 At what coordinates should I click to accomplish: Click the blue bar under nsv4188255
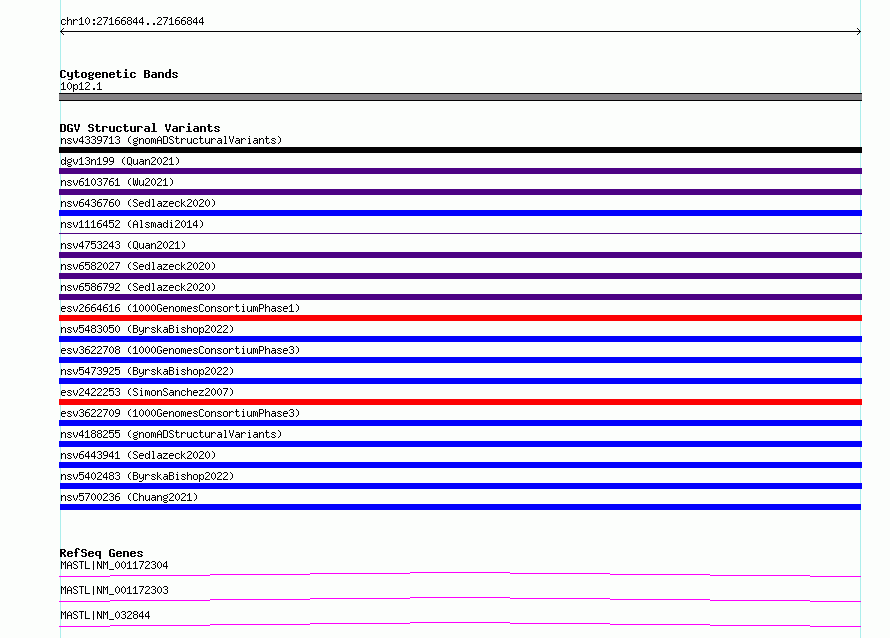point(460,444)
